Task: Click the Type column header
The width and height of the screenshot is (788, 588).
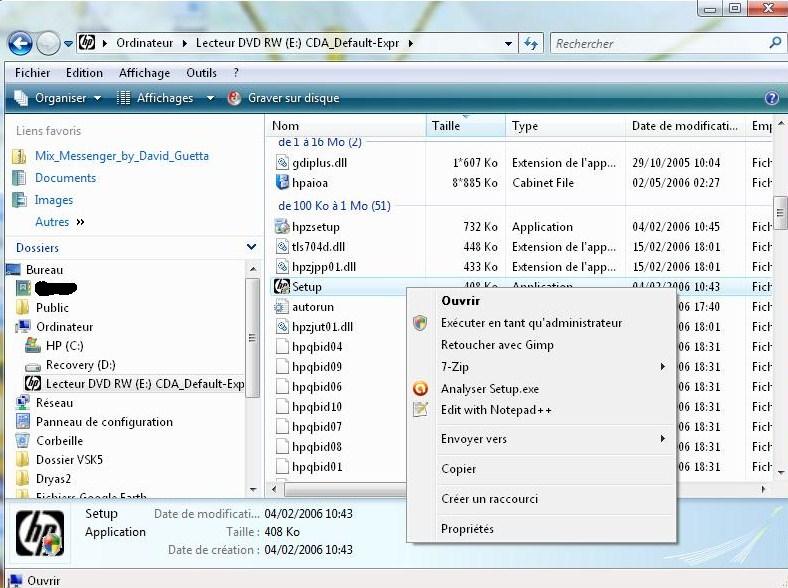Action: [x=565, y=126]
